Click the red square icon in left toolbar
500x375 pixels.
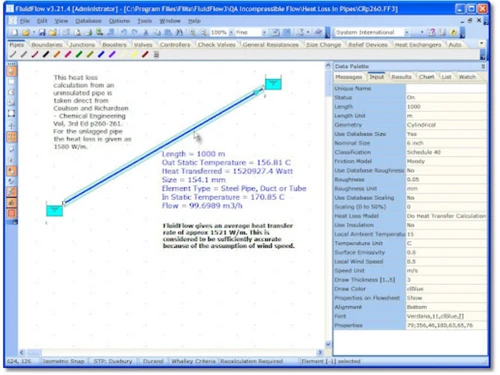12,213
